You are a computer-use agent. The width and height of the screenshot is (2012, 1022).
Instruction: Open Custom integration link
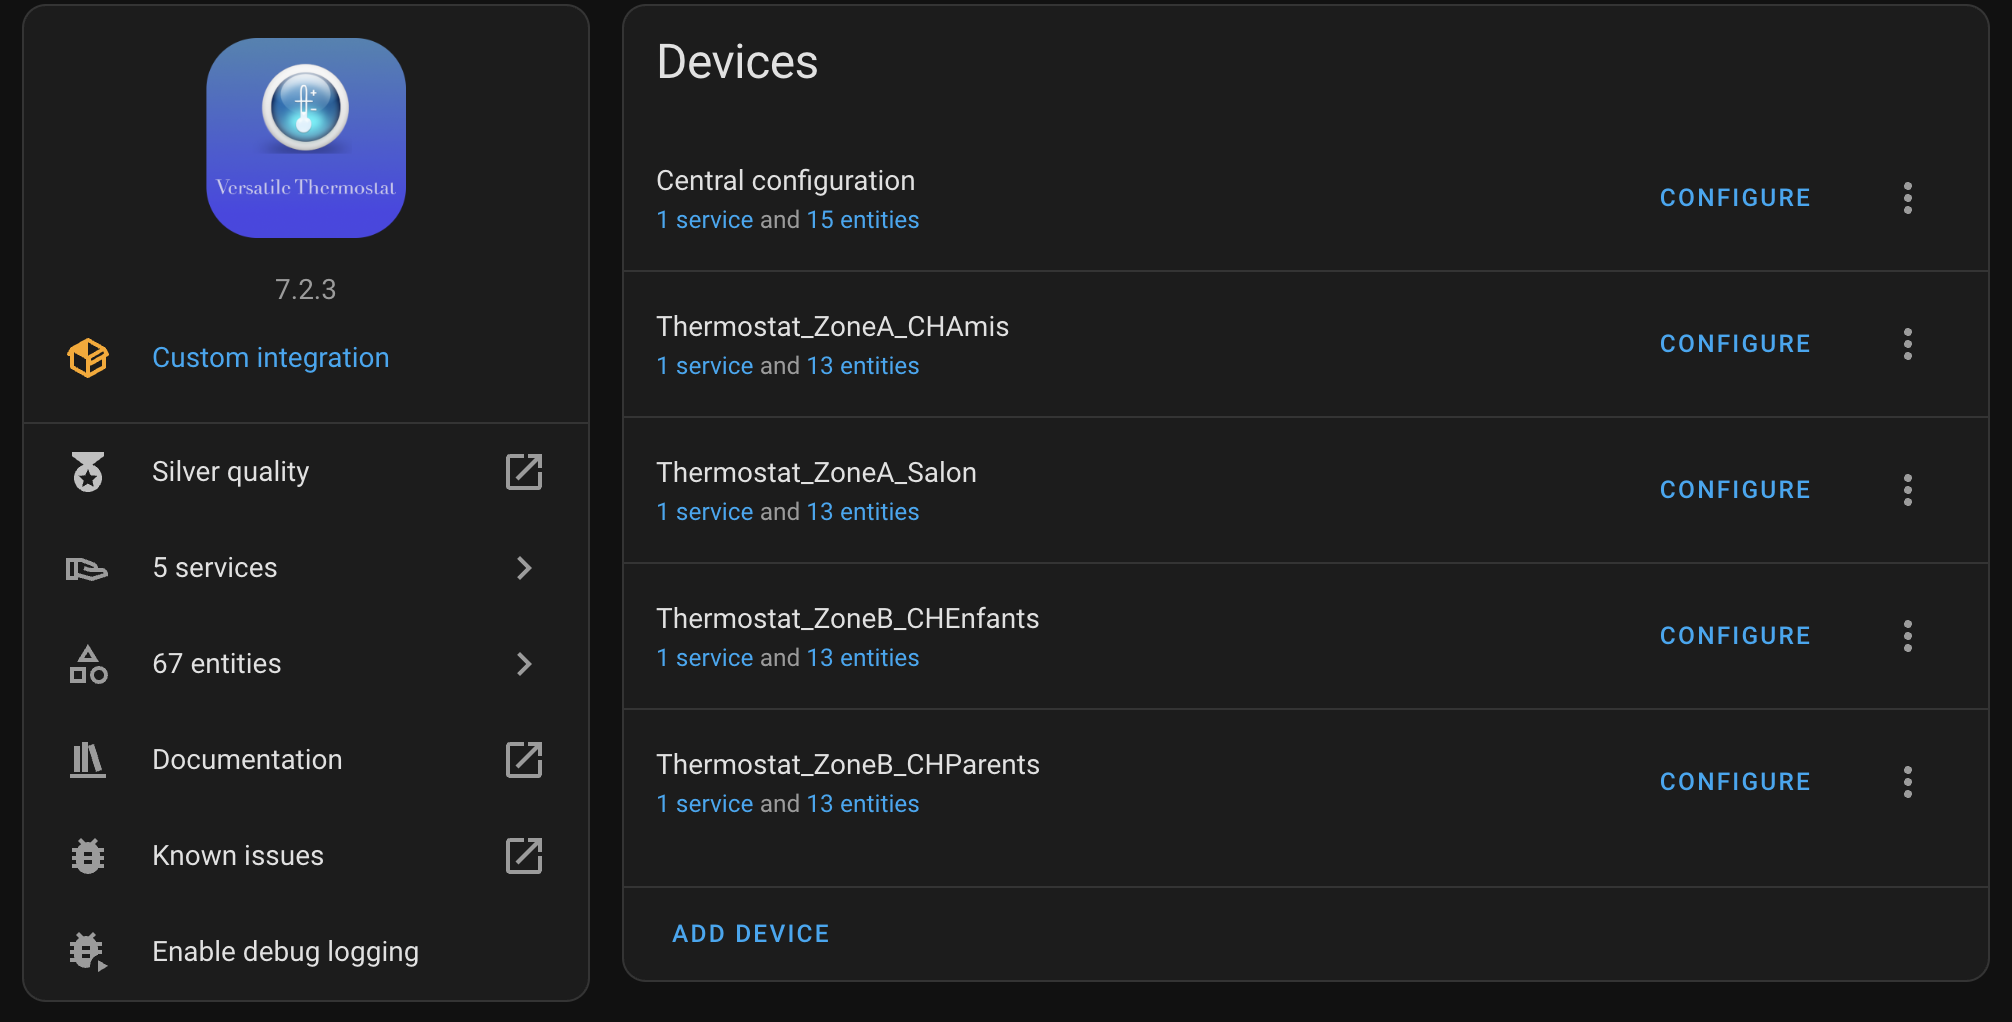(x=271, y=358)
